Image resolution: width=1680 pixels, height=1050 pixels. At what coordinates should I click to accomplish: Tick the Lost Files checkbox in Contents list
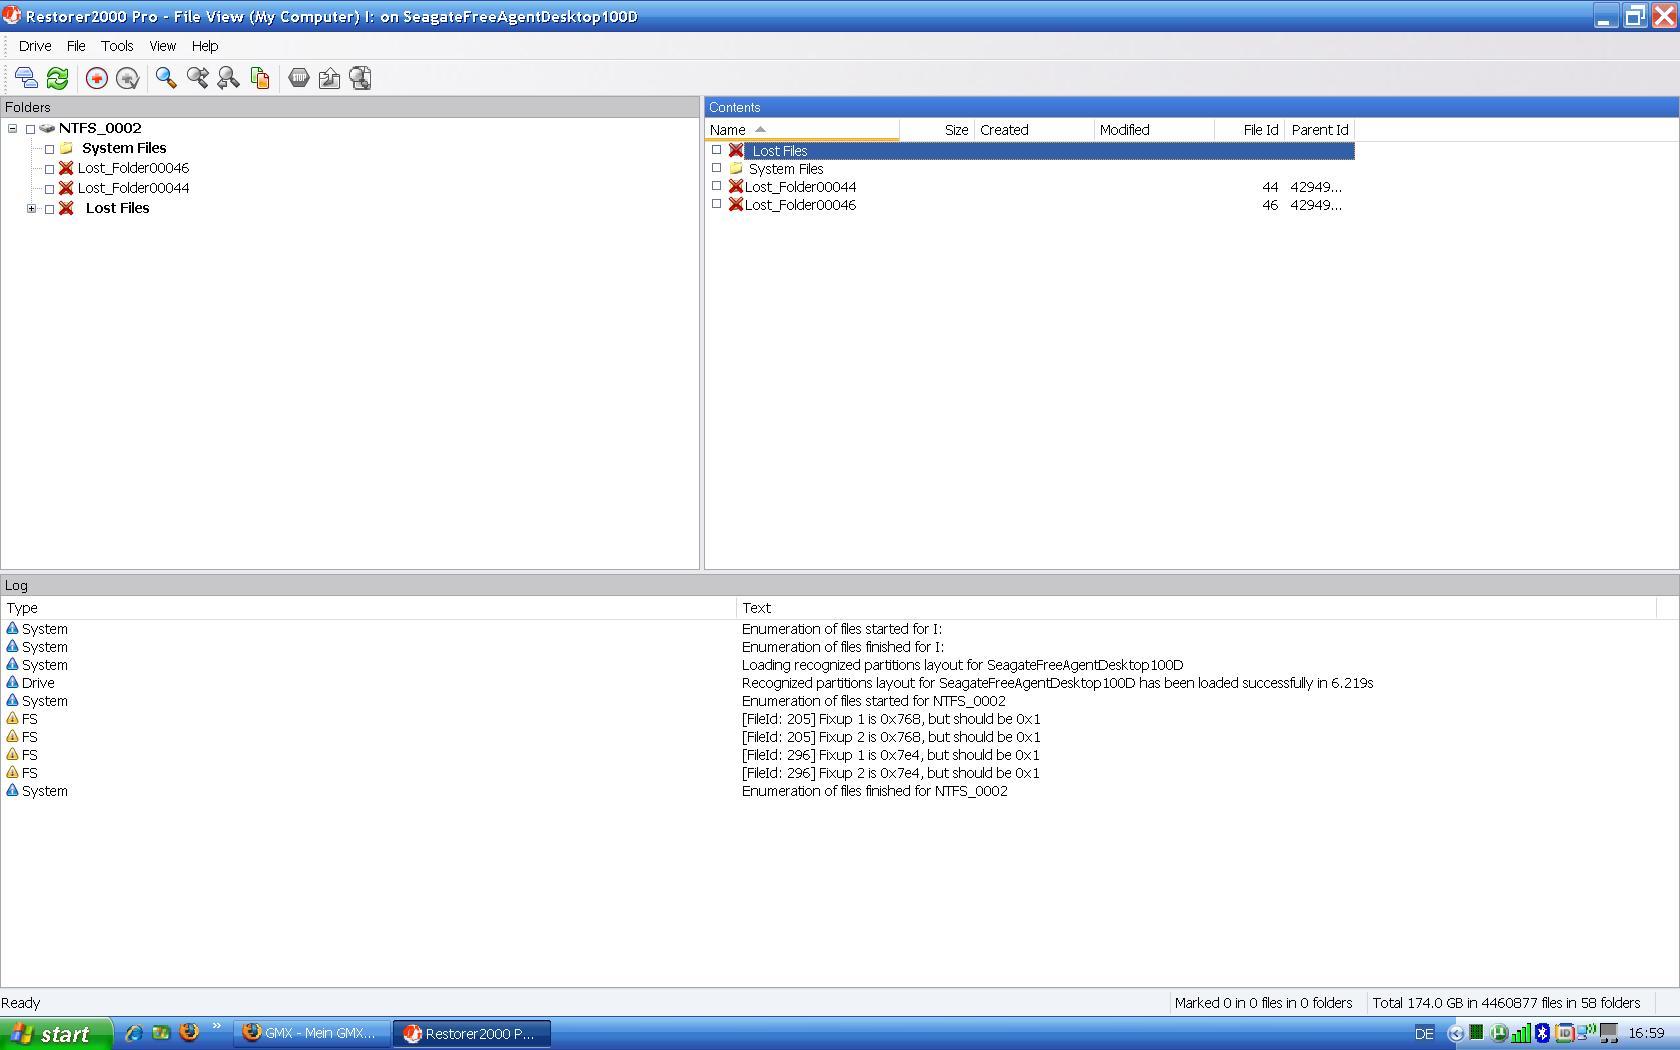coord(716,150)
